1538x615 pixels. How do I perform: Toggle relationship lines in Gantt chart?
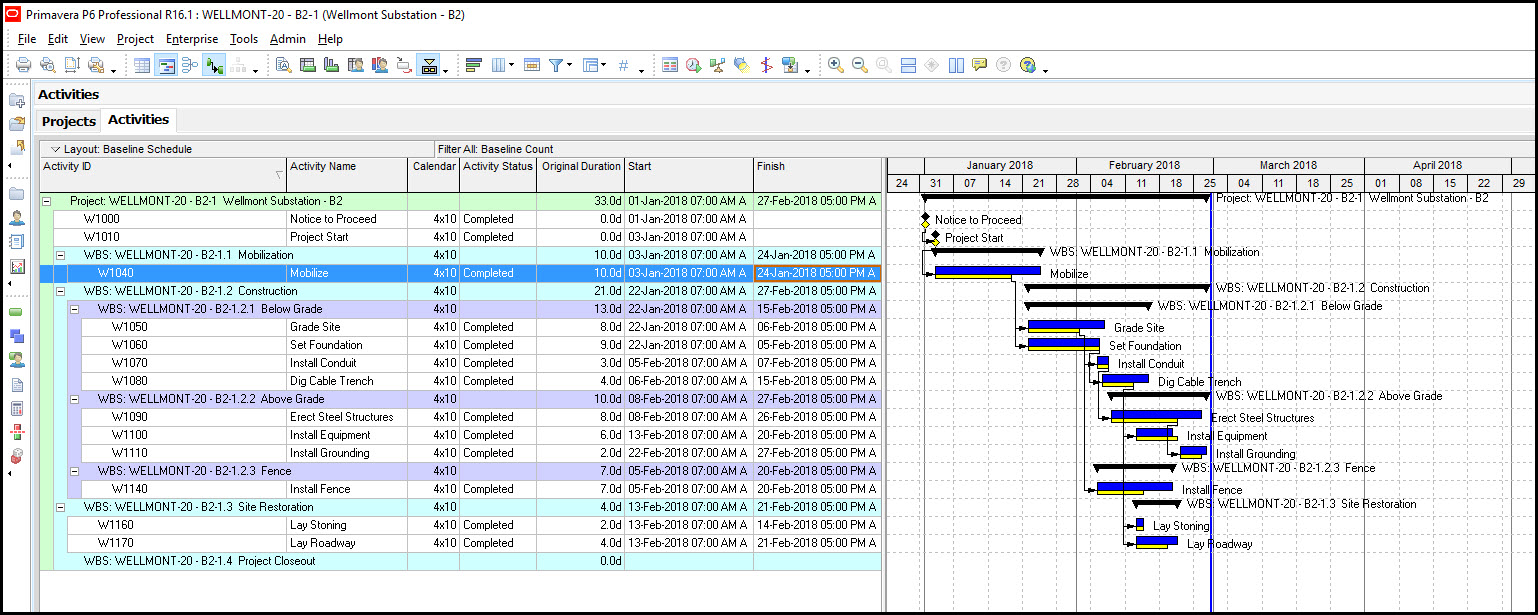click(x=214, y=65)
